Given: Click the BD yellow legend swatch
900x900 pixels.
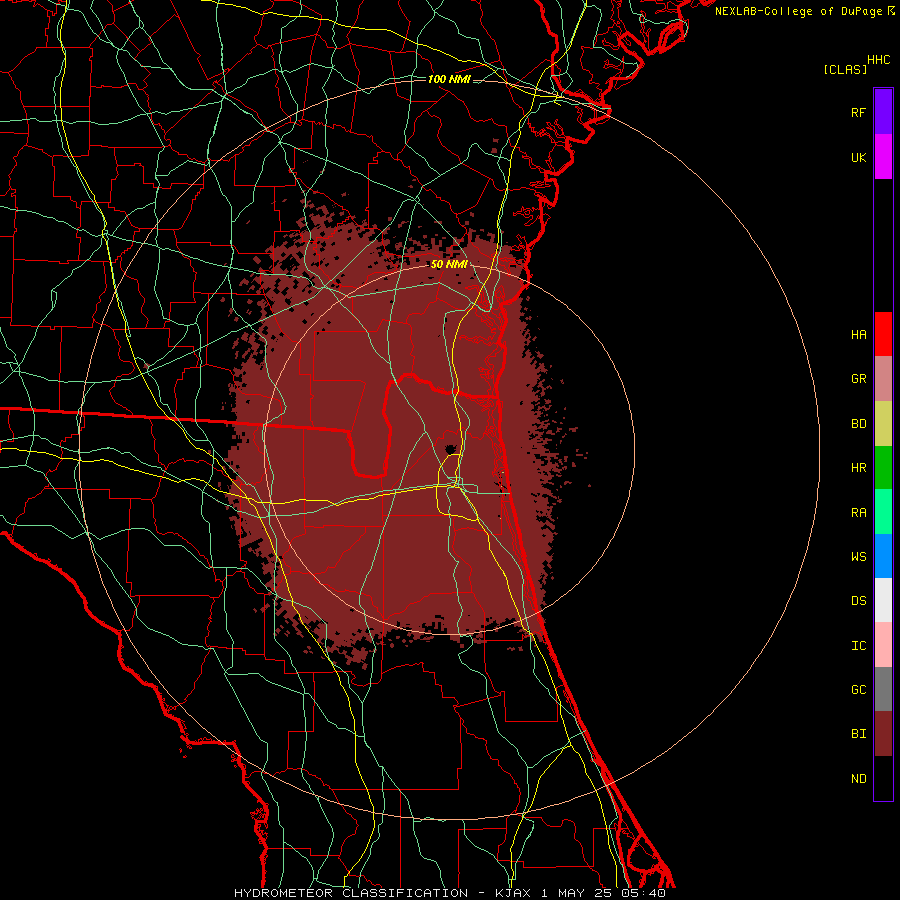Looking at the screenshot, I should click(x=883, y=424).
